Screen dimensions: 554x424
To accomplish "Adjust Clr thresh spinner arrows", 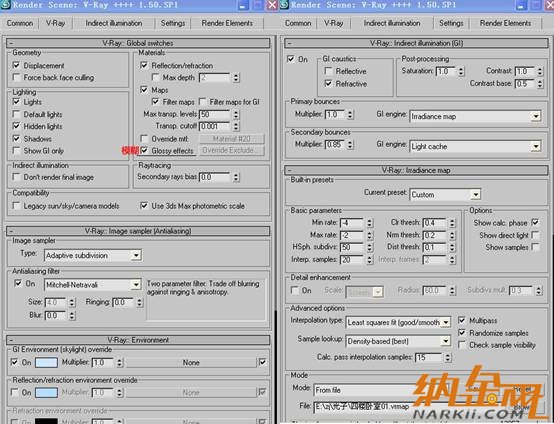I will click(x=452, y=223).
